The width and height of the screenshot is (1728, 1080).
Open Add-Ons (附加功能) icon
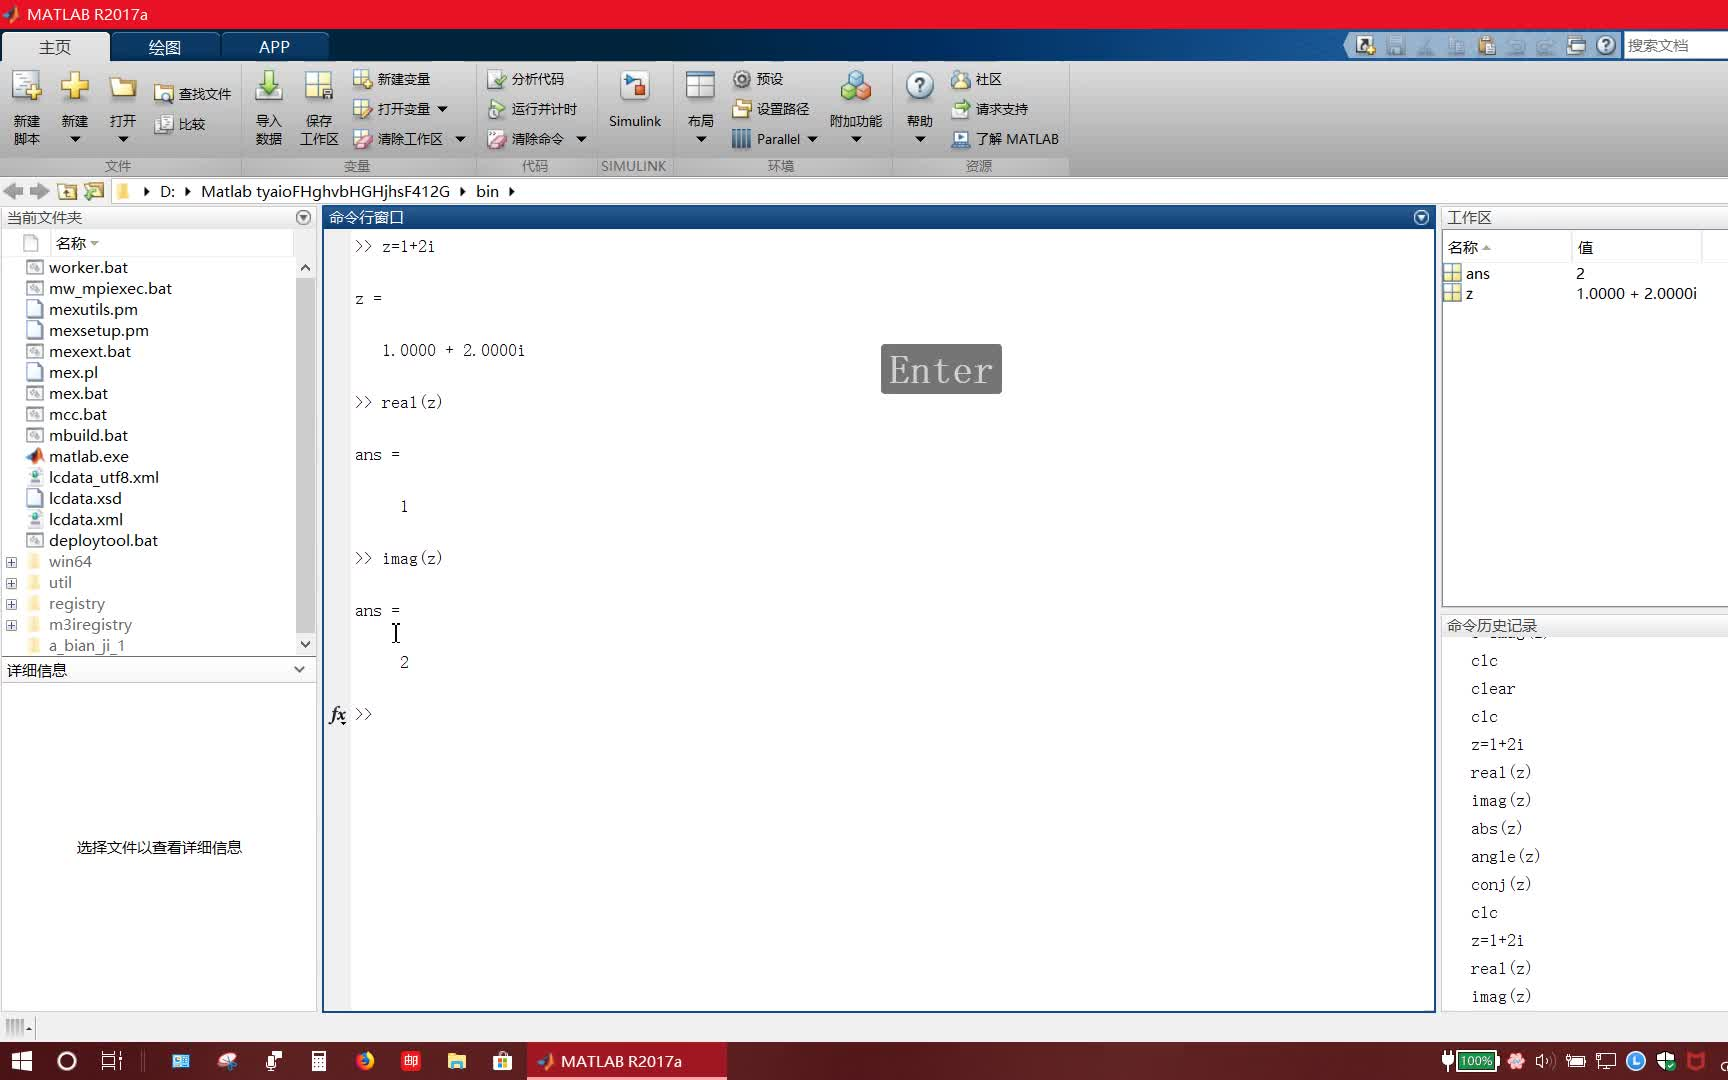(x=856, y=87)
